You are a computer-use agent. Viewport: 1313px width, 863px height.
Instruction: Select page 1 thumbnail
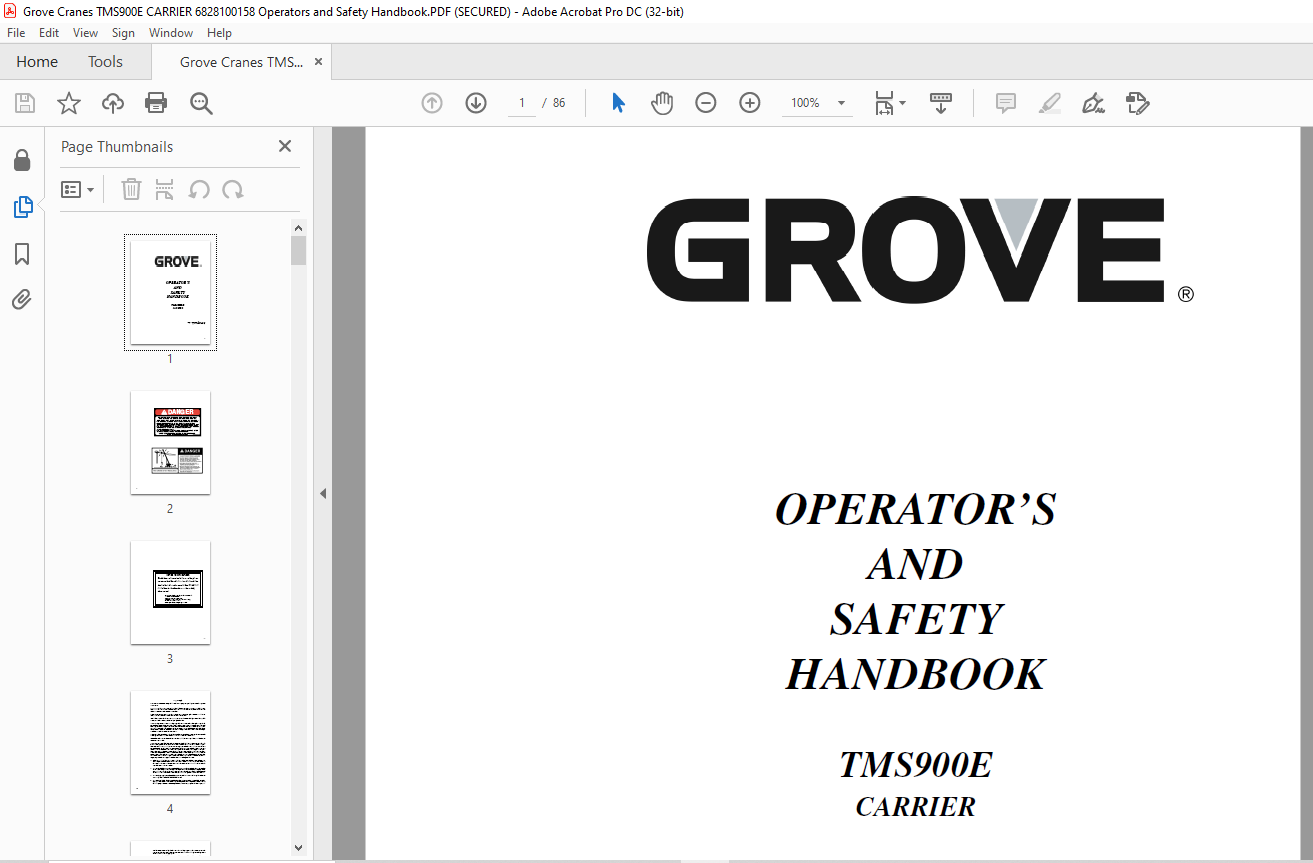[170, 292]
